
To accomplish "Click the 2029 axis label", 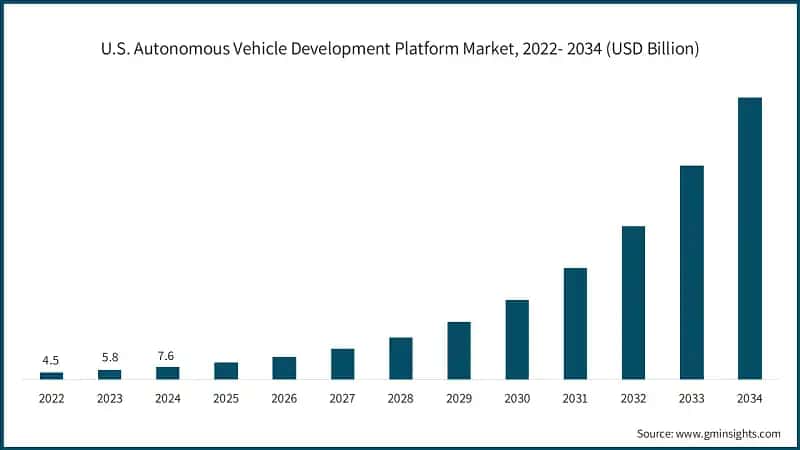I will [x=459, y=398].
